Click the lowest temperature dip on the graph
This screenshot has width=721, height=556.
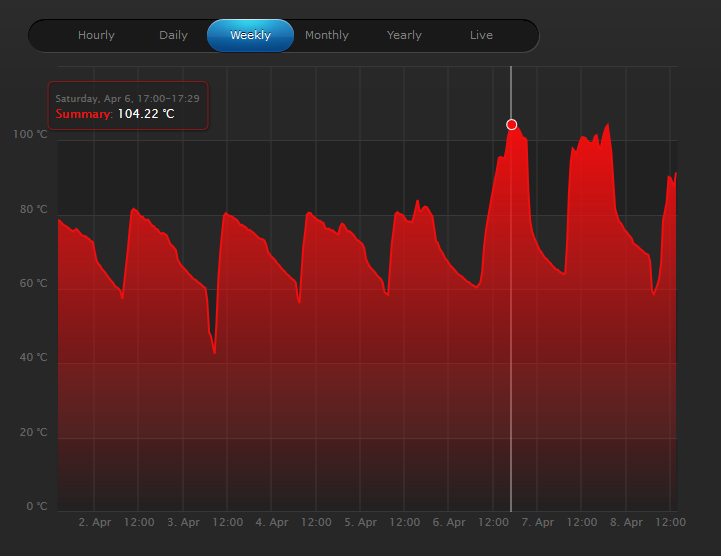point(215,352)
